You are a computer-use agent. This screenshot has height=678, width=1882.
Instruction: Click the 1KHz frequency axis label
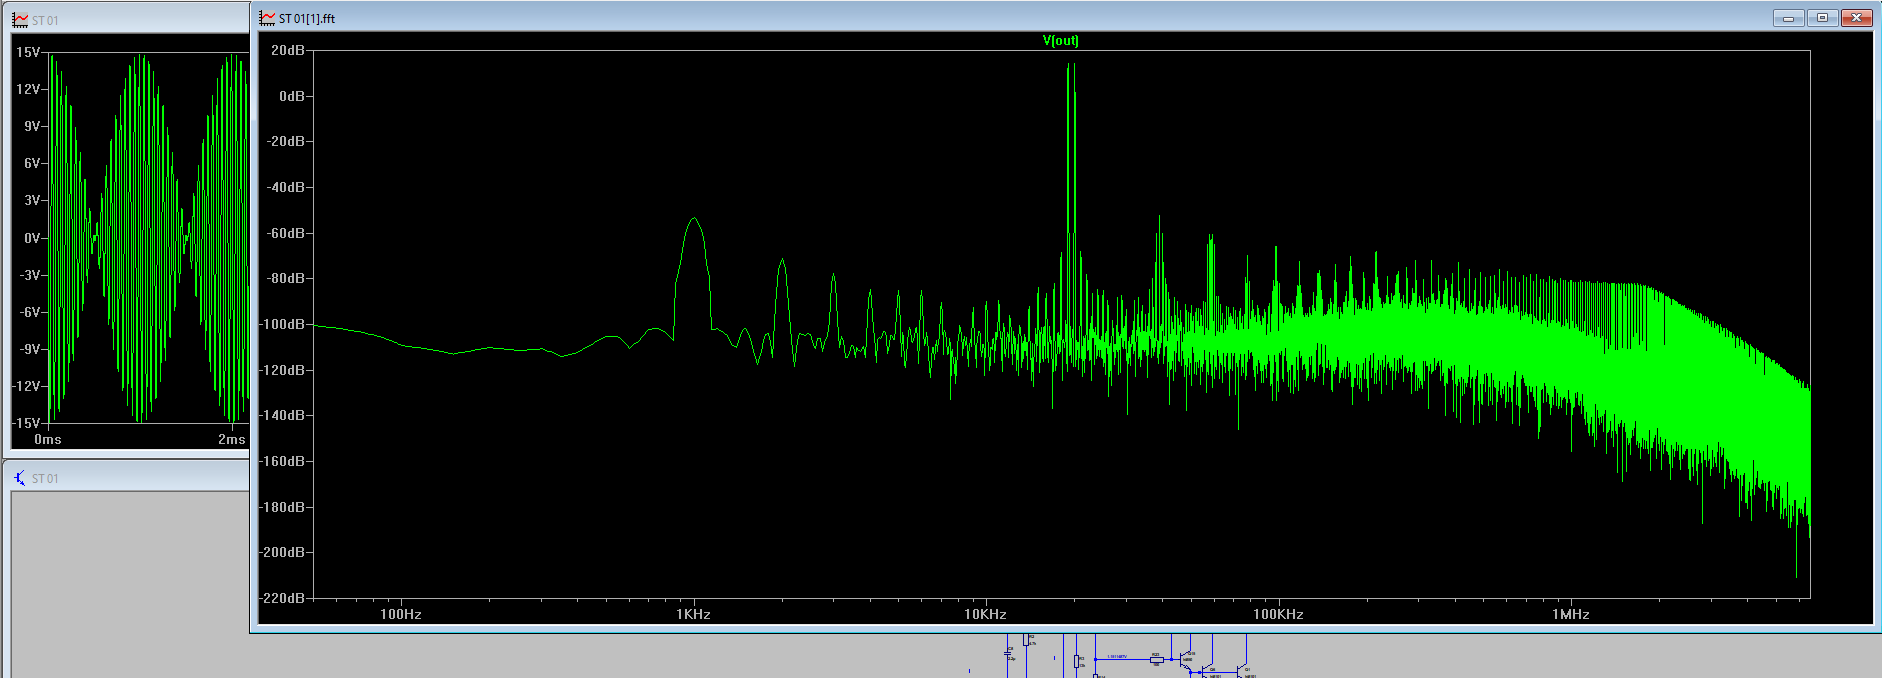point(693,614)
